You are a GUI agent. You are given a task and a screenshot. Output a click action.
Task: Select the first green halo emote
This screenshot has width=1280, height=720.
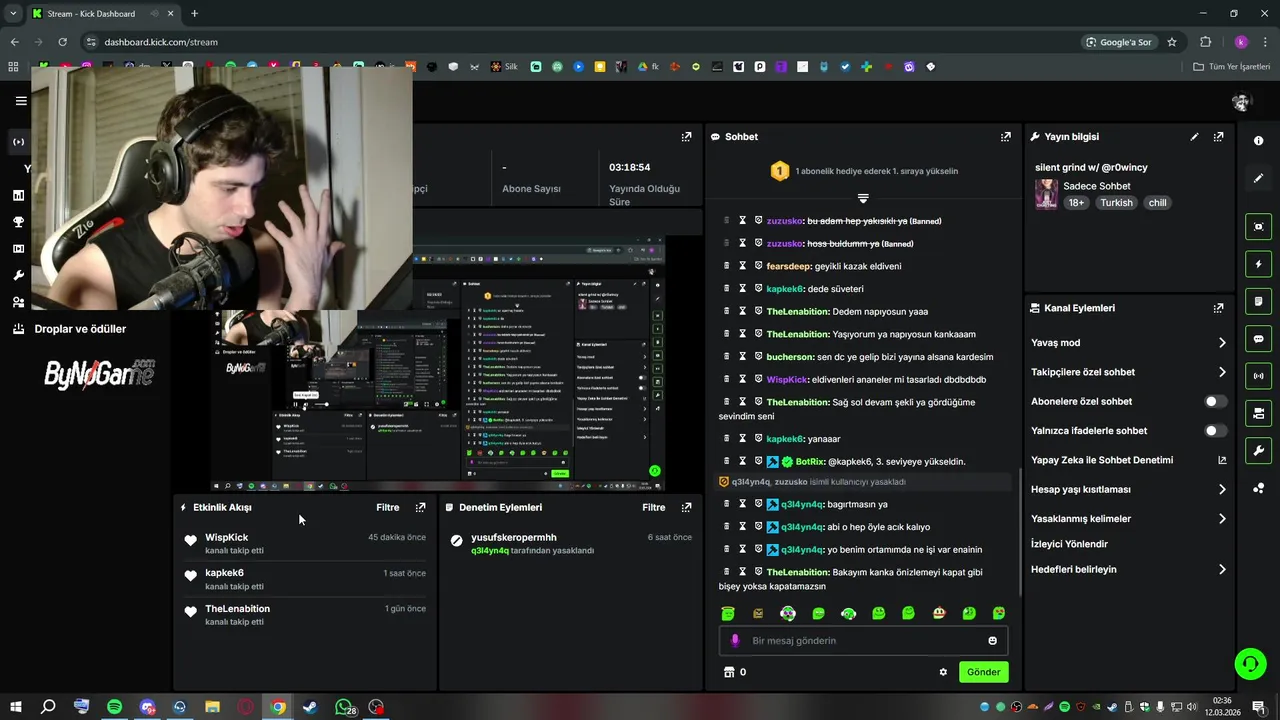(728, 614)
